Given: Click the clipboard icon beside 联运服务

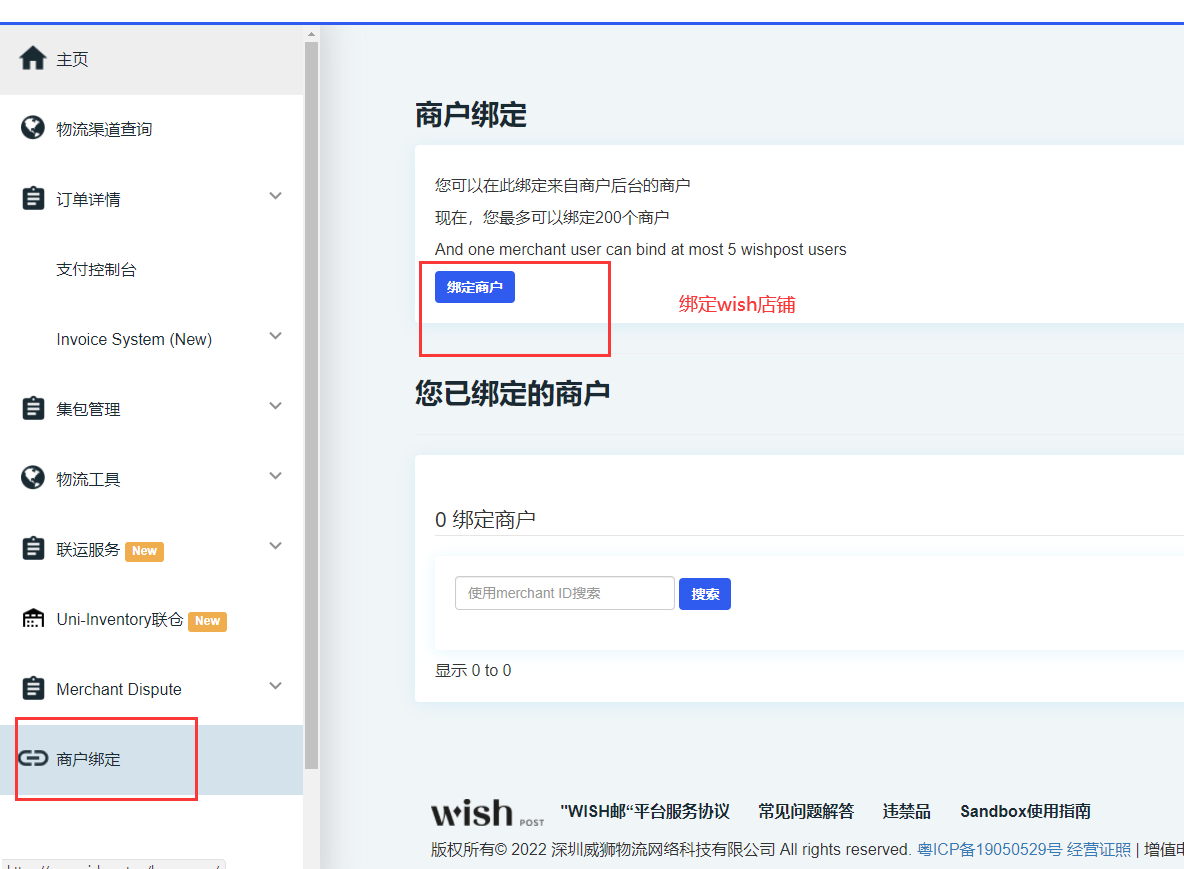Looking at the screenshot, I should (x=33, y=548).
